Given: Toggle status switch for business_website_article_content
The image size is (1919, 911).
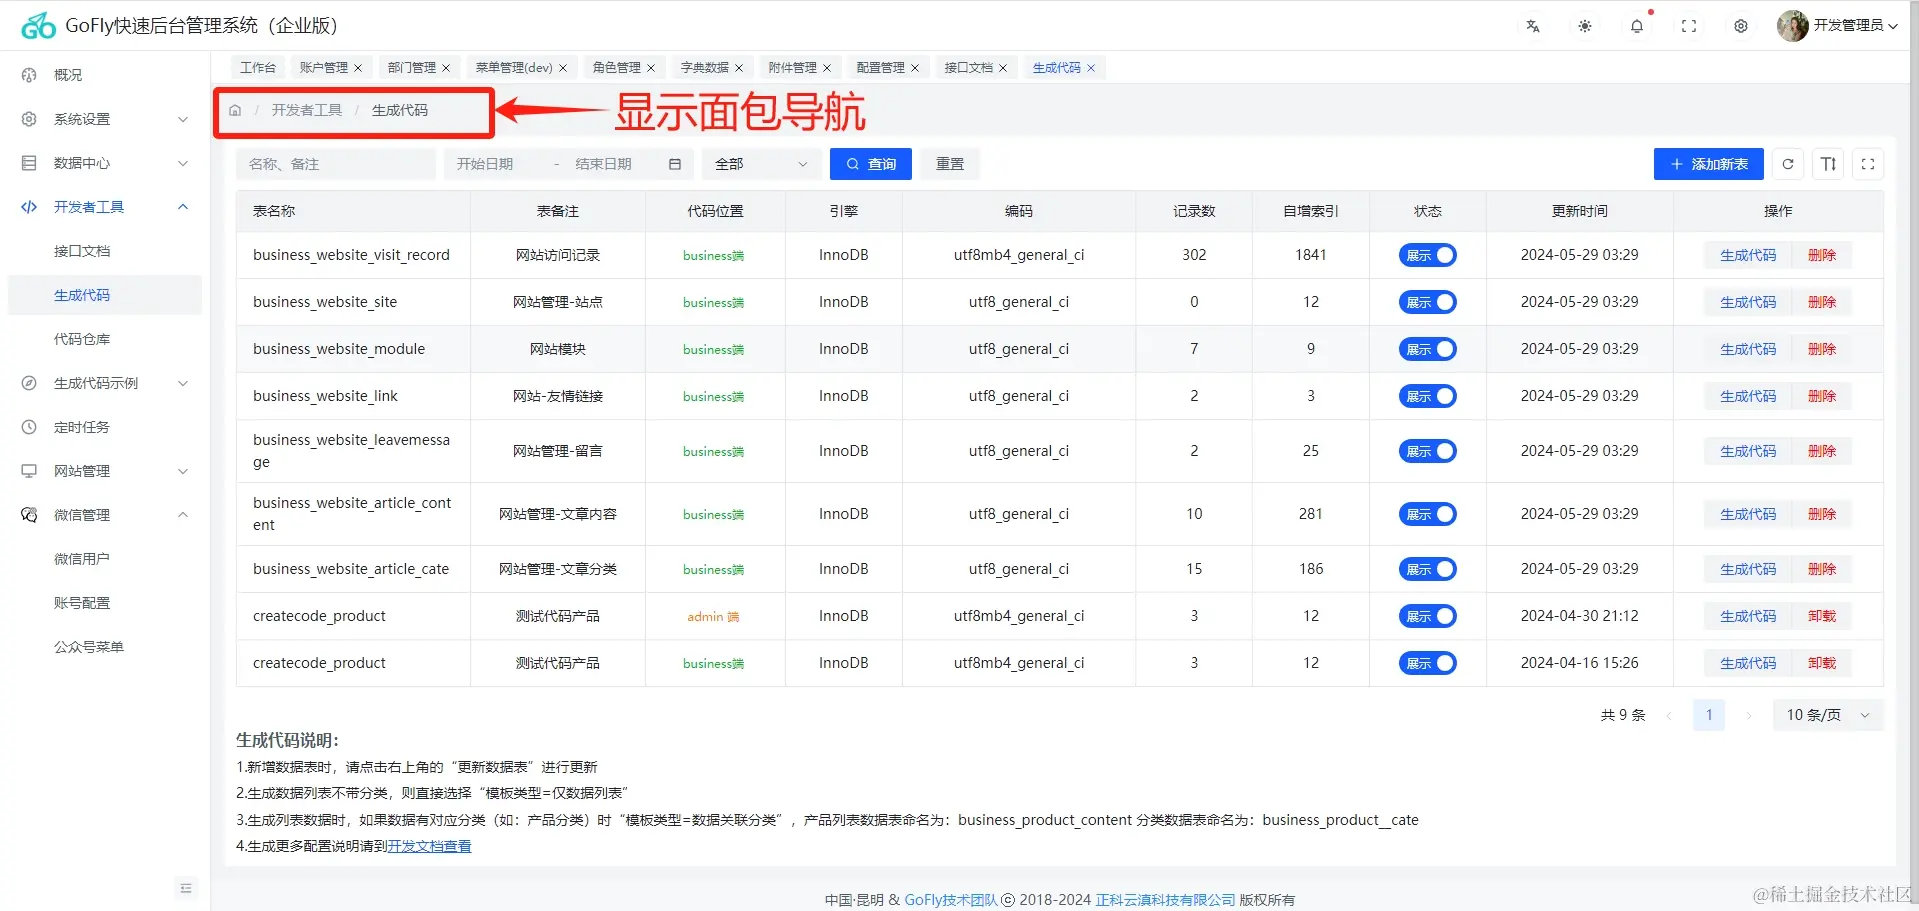Looking at the screenshot, I should 1427,514.
